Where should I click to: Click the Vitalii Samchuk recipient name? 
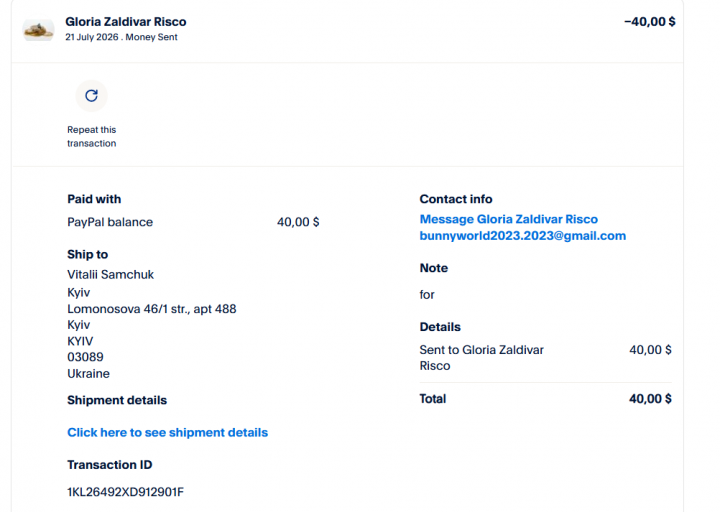(x=110, y=275)
